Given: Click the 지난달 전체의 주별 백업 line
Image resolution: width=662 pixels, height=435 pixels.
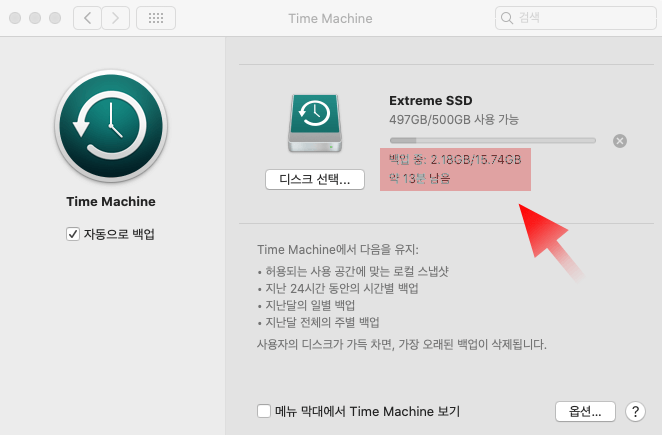Looking at the screenshot, I should click(322, 323).
